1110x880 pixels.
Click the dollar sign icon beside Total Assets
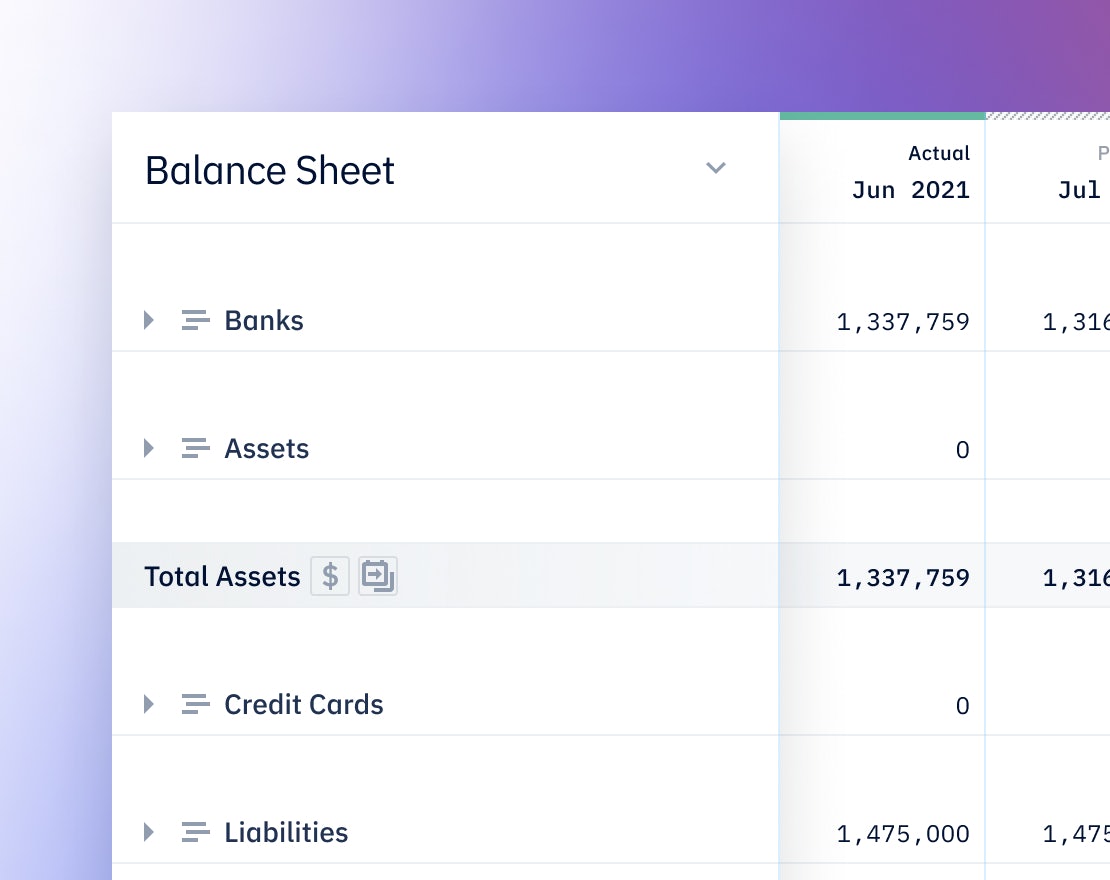click(330, 576)
